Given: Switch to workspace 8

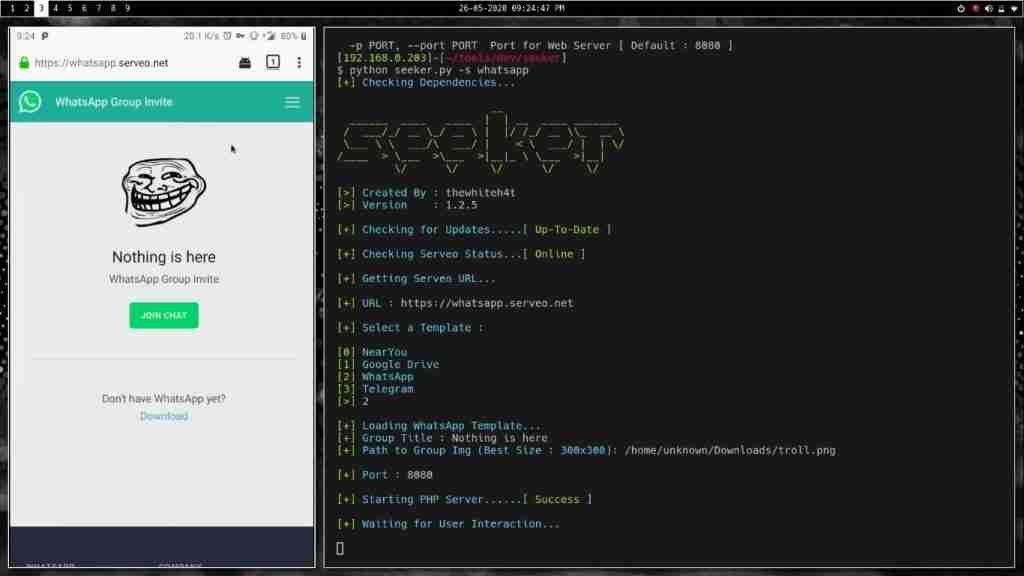Looking at the screenshot, I should 113,8.
